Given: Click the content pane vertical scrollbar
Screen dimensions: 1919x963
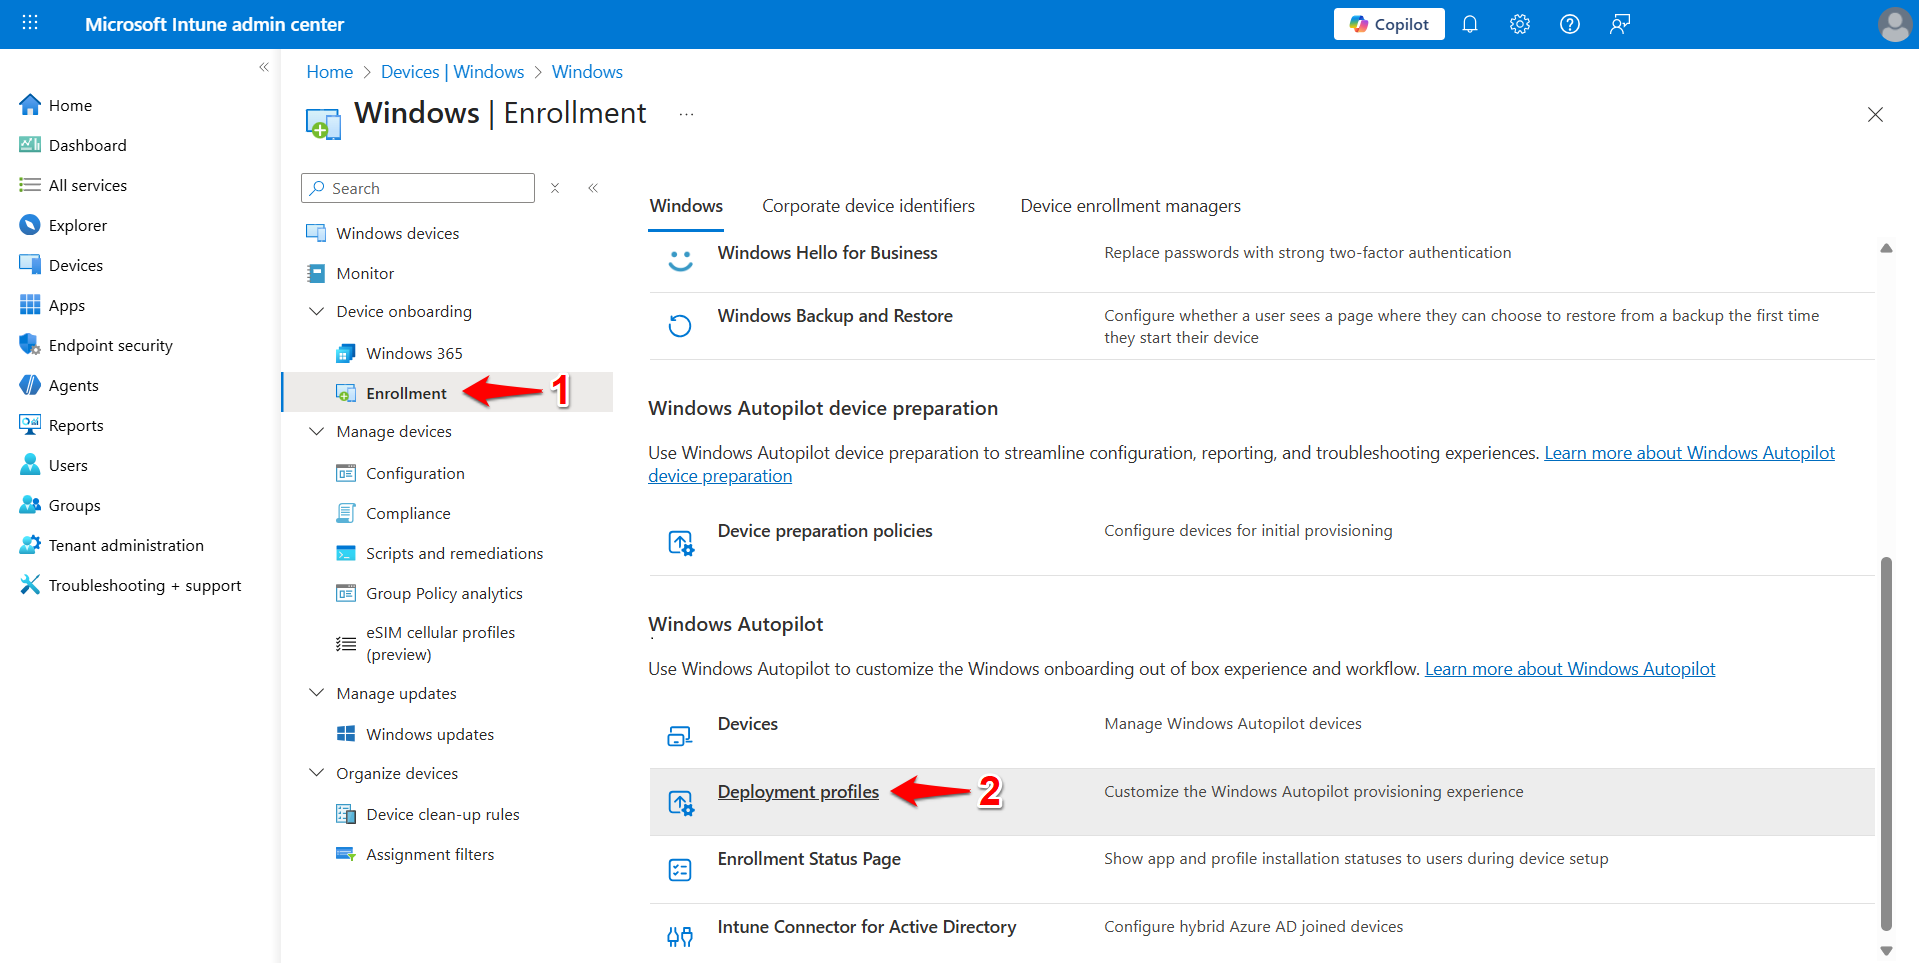Looking at the screenshot, I should click(1886, 742).
